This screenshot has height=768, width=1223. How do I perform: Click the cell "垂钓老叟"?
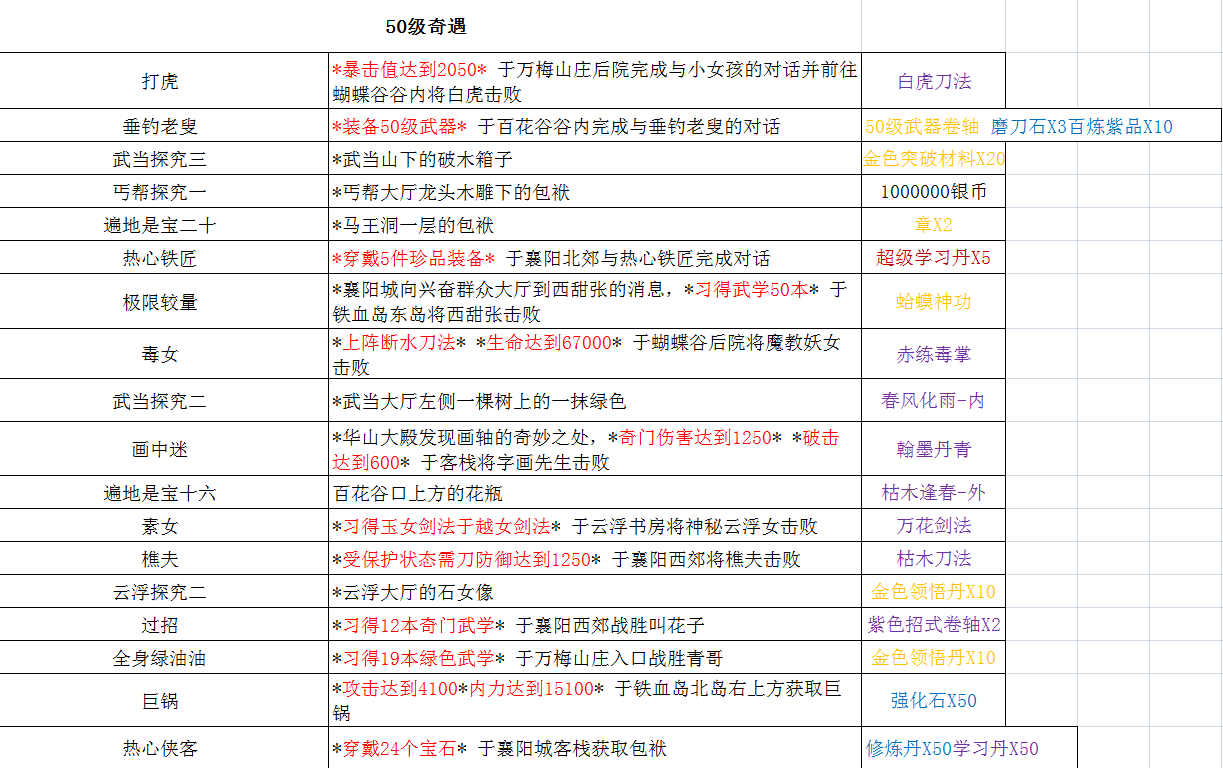coord(160,126)
